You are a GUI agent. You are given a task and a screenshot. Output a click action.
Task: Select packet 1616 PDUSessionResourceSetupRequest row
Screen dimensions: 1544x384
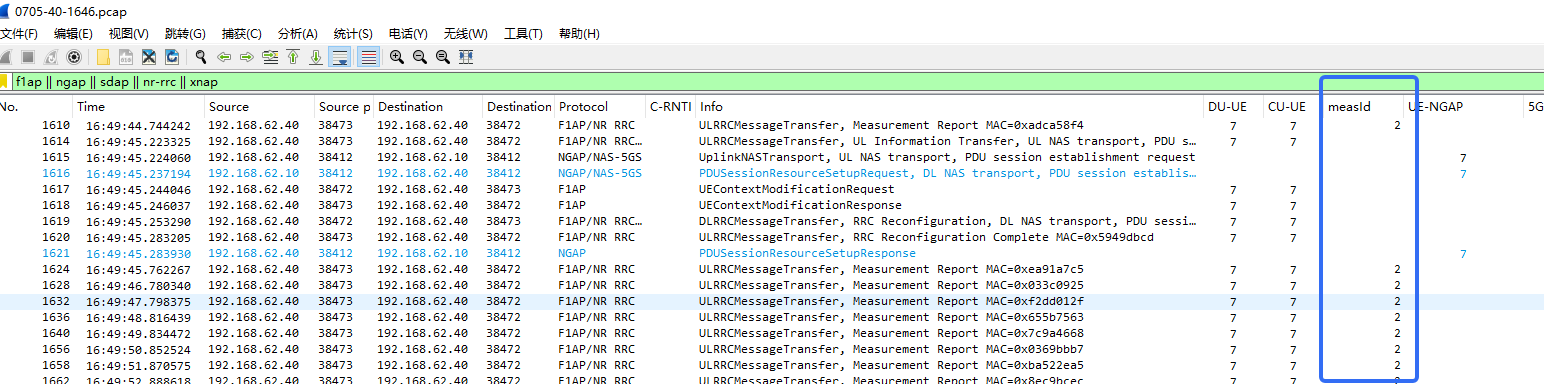point(772,174)
